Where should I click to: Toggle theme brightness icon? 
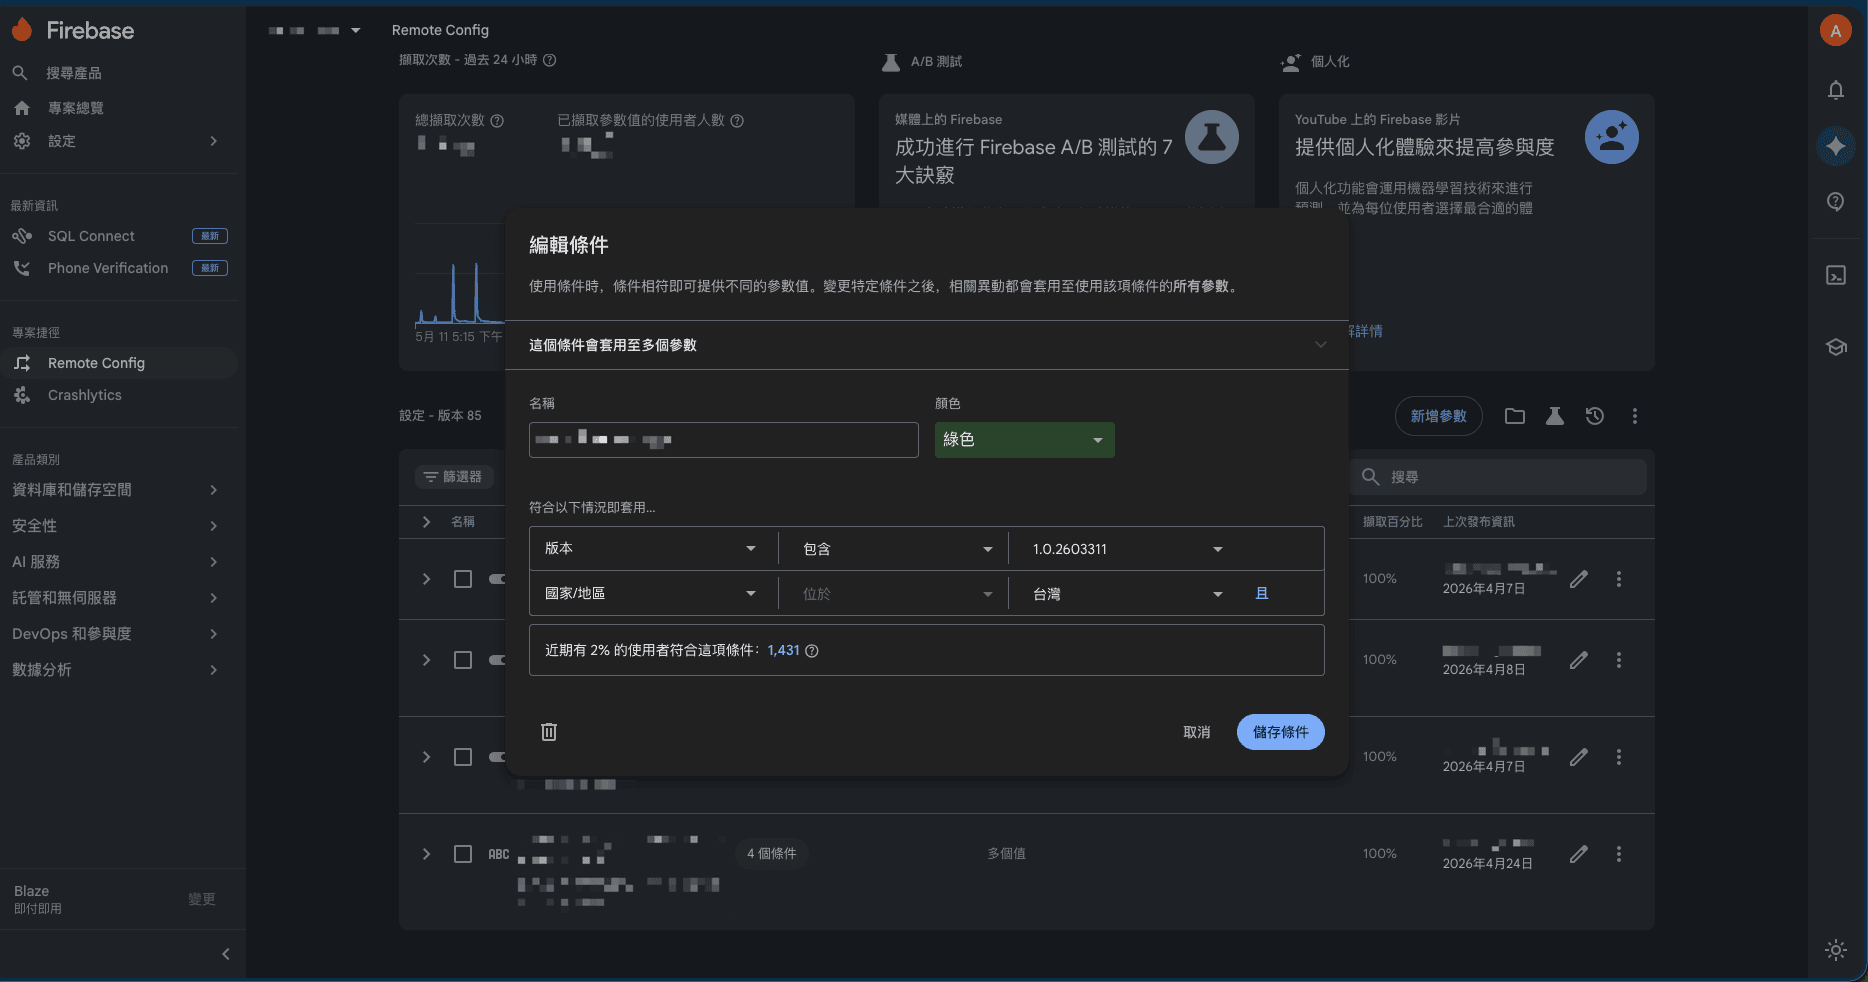[1836, 950]
